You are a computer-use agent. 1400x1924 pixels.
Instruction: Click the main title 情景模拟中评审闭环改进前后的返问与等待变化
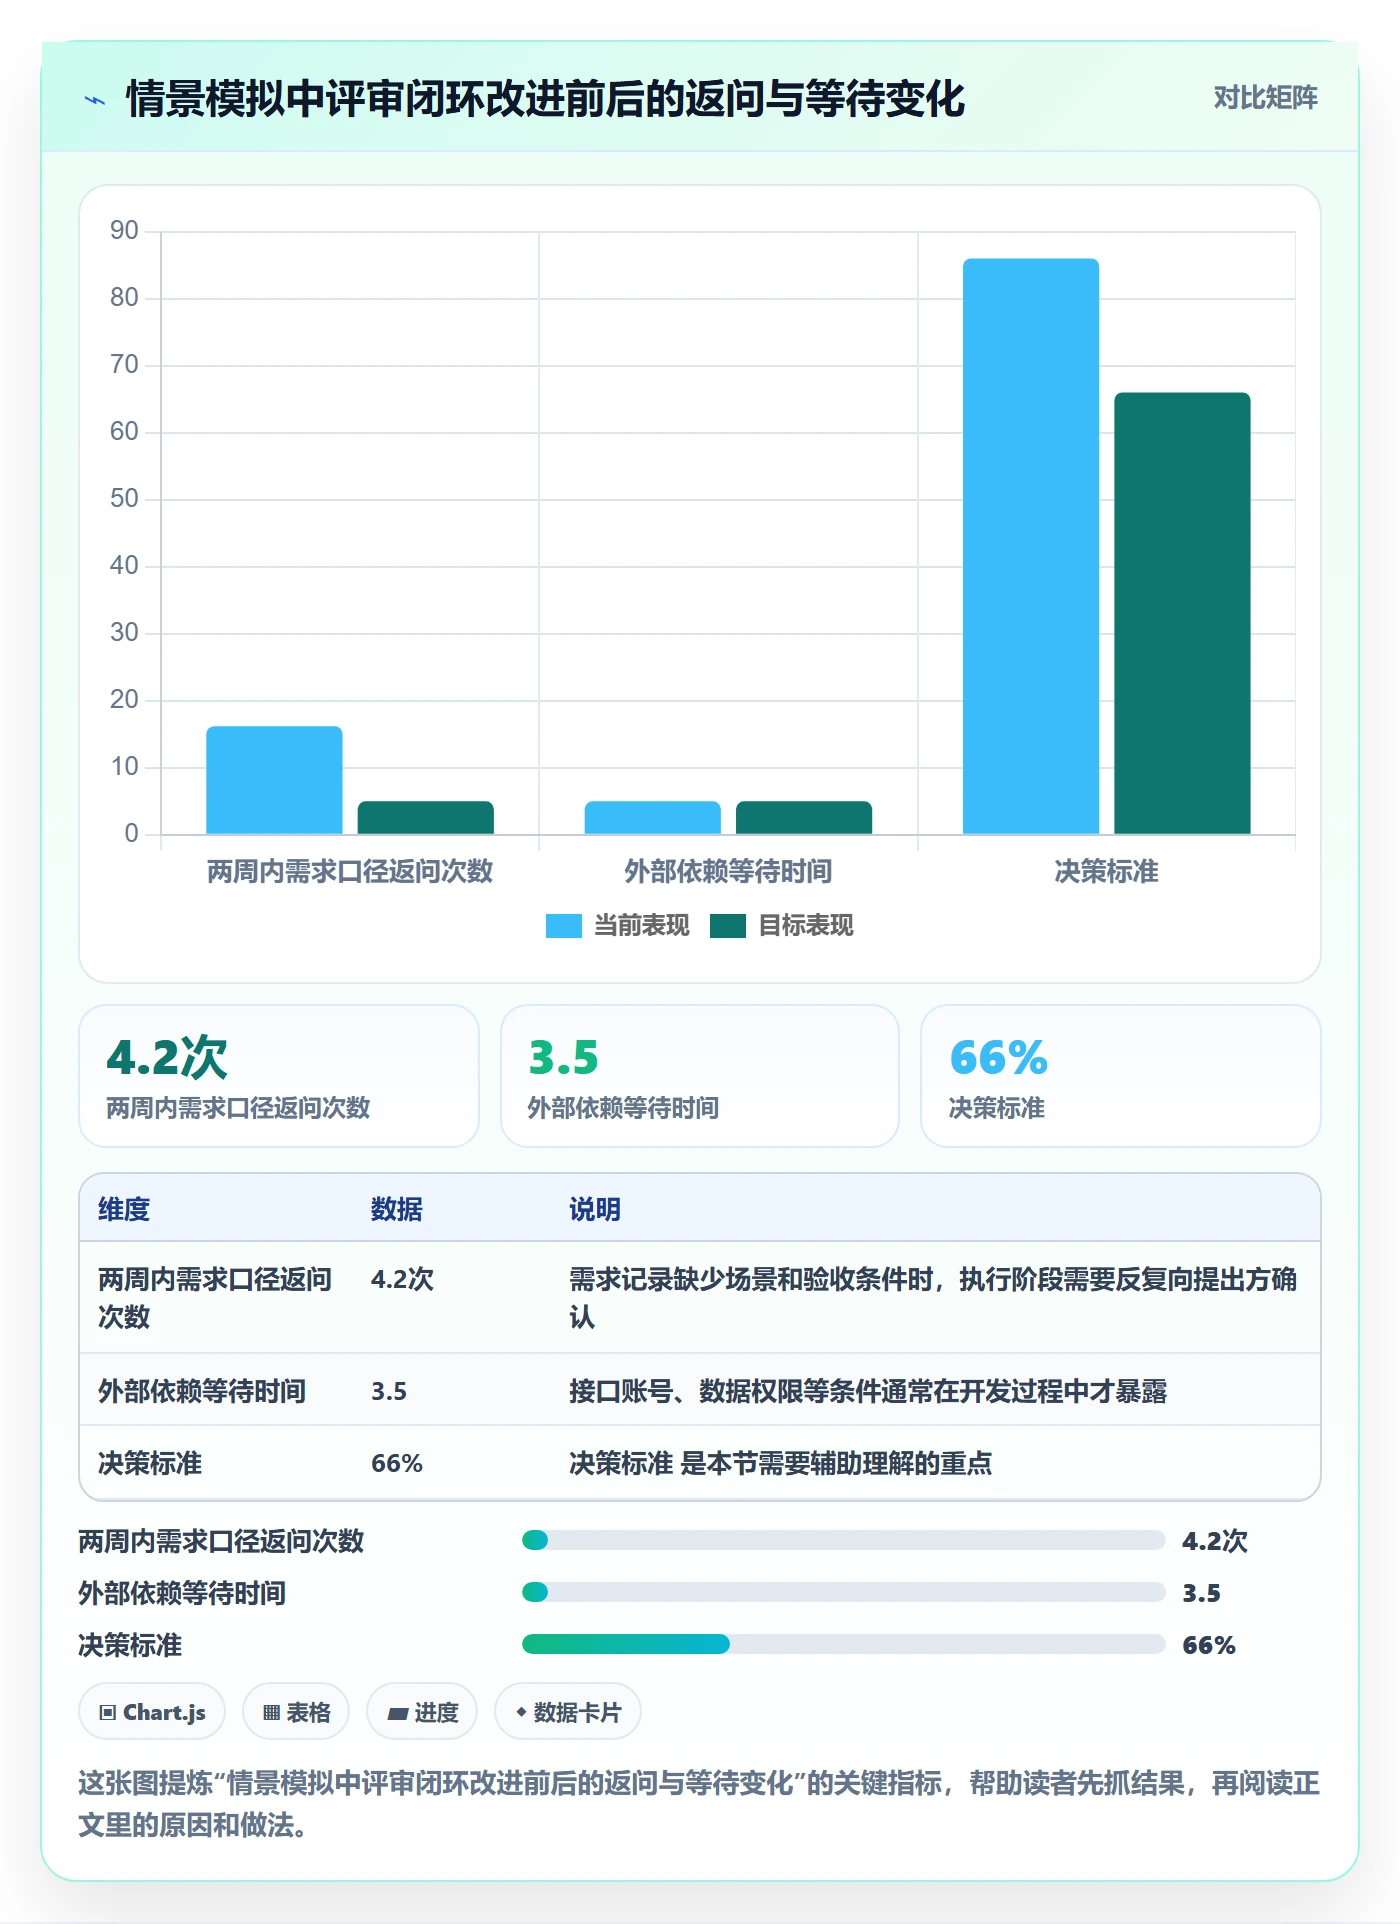pyautogui.click(x=545, y=99)
